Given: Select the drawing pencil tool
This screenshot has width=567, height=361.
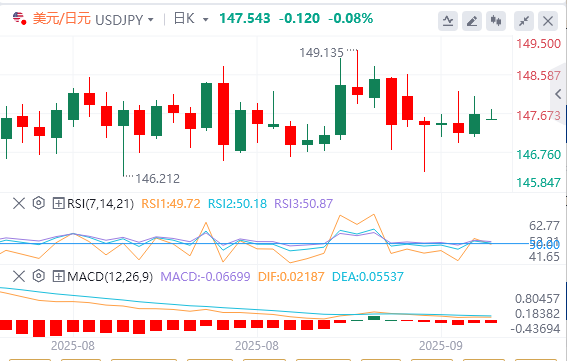Looking at the screenshot, I should coord(472,21).
